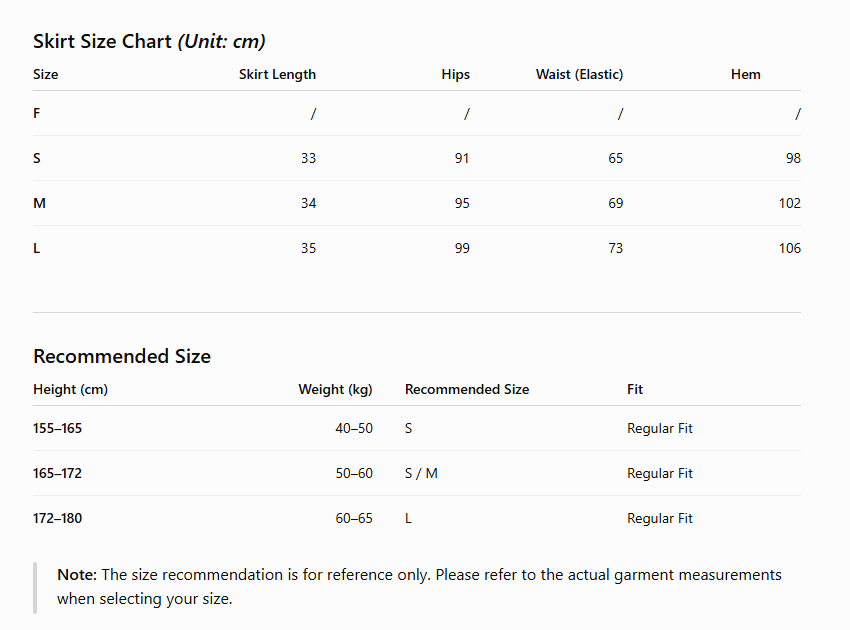Screen dimensions: 850x630
Task: Click the size F row label
Action: [x=36, y=113]
